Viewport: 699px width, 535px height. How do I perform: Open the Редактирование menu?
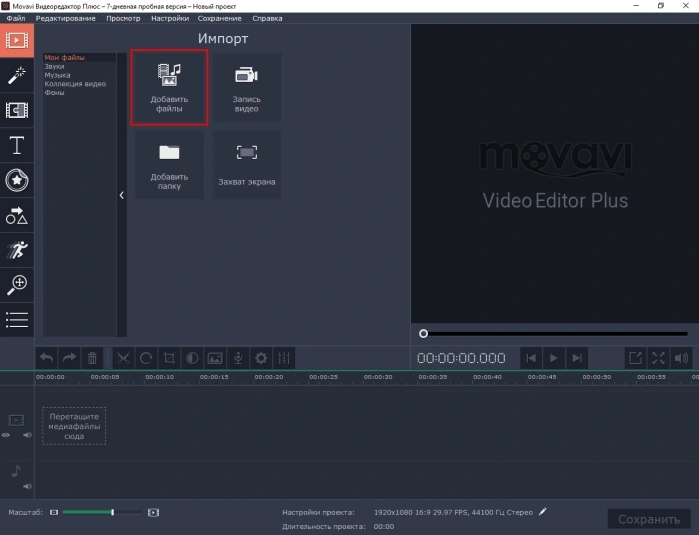click(66, 18)
